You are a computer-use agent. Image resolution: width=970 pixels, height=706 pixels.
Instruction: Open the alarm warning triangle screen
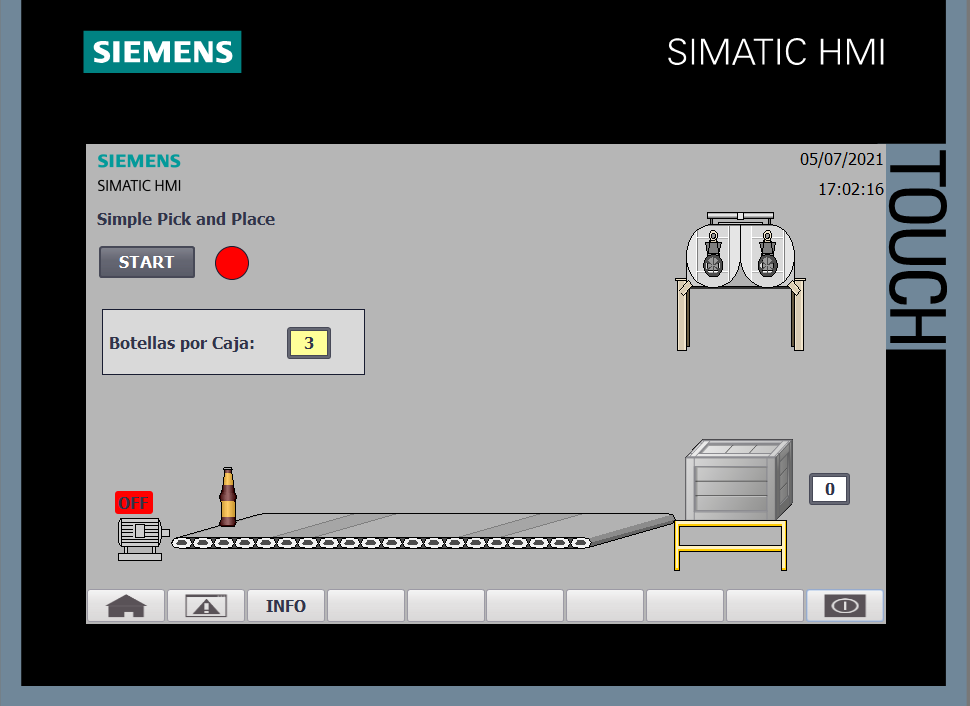(x=206, y=606)
